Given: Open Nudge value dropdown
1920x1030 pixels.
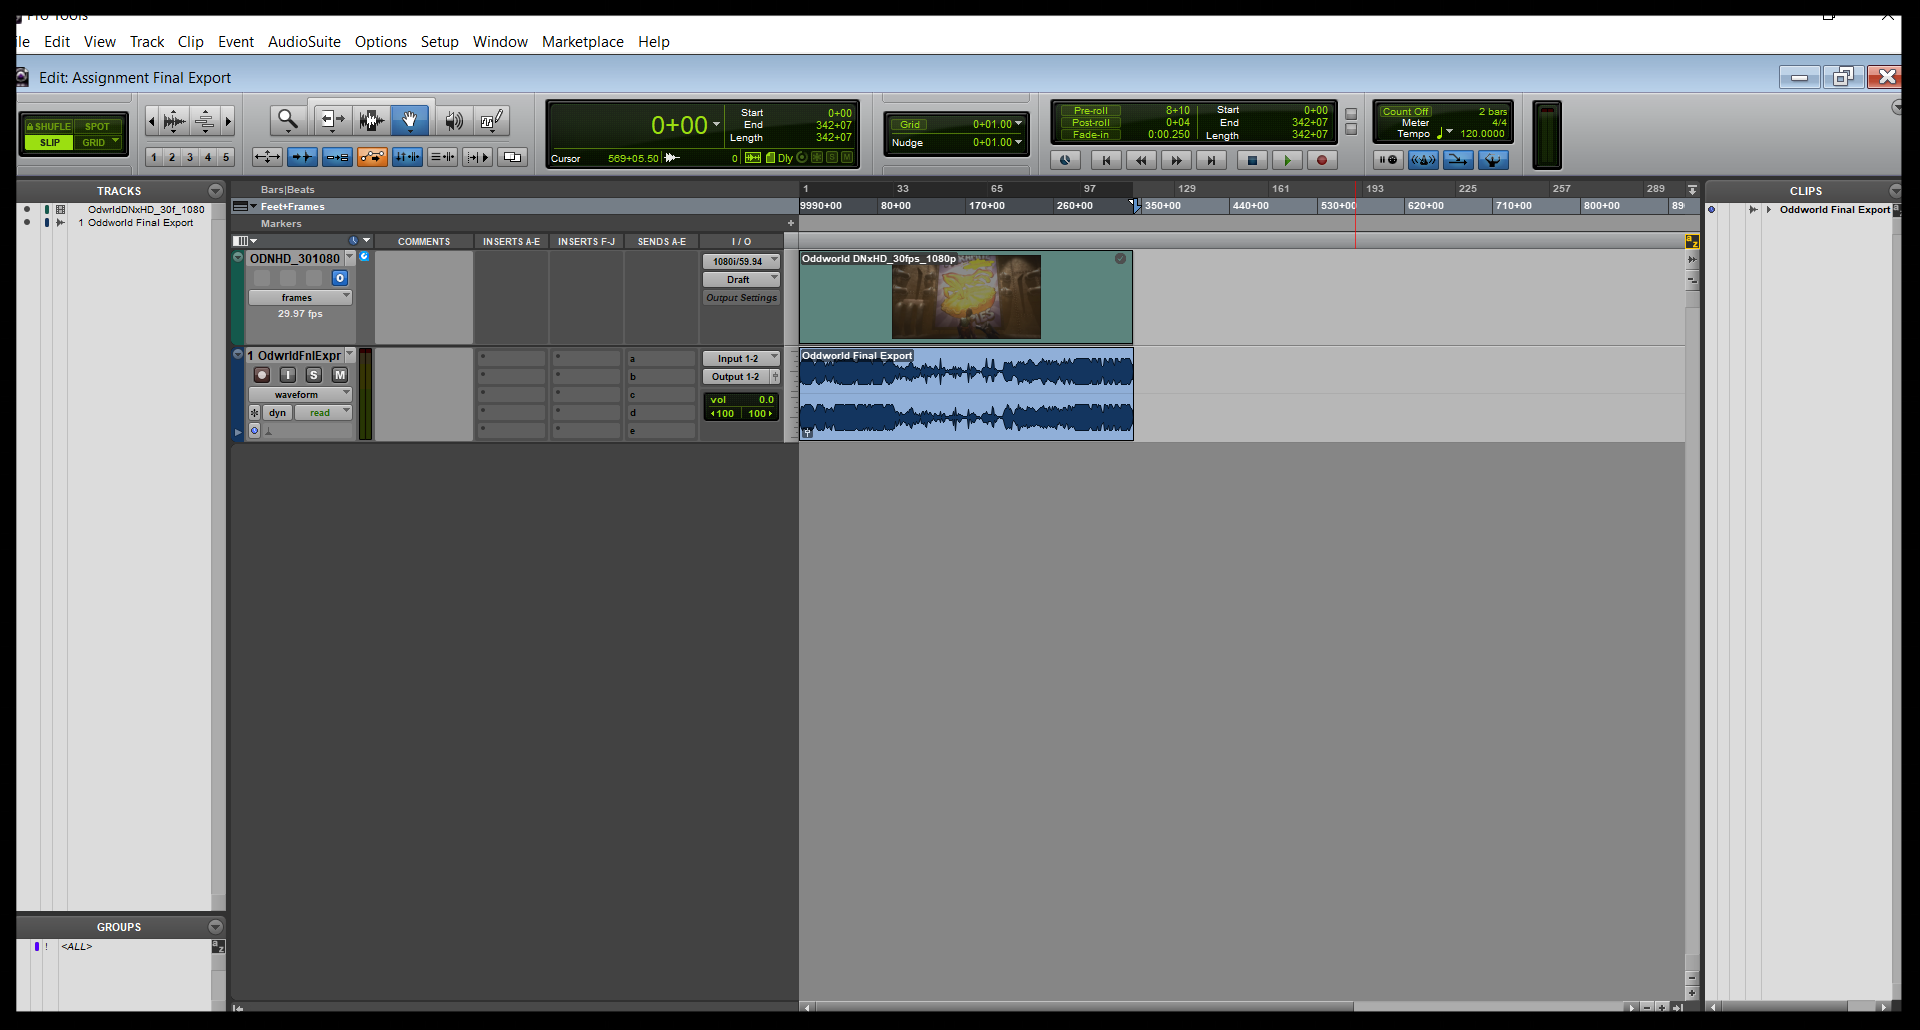Looking at the screenshot, I should pyautogui.click(x=1018, y=142).
